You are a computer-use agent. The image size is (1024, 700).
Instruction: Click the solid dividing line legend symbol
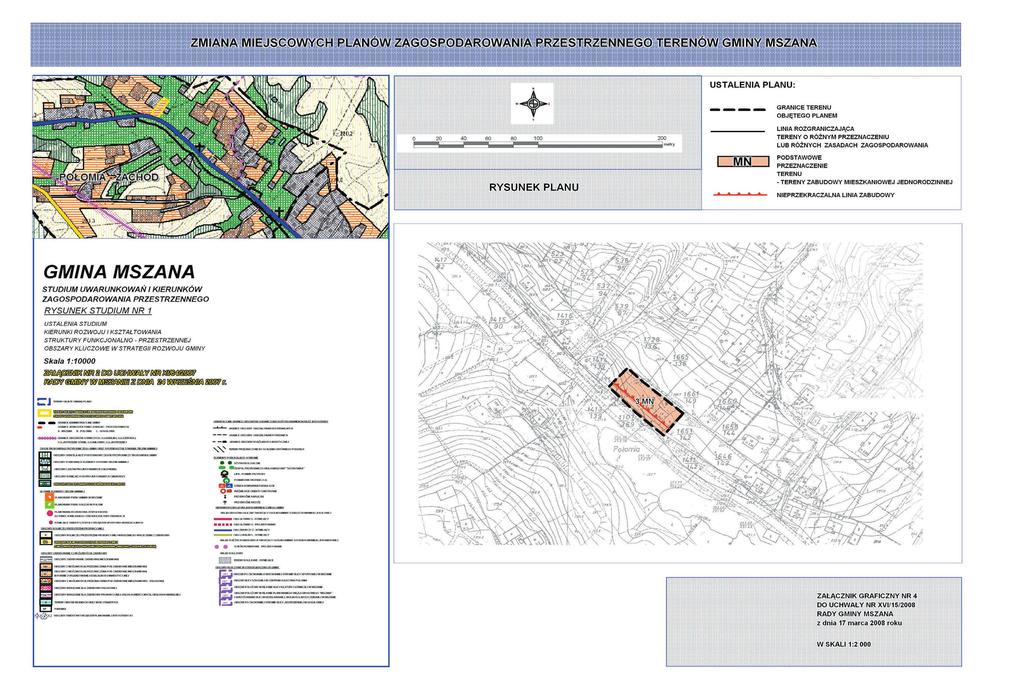click(x=737, y=133)
